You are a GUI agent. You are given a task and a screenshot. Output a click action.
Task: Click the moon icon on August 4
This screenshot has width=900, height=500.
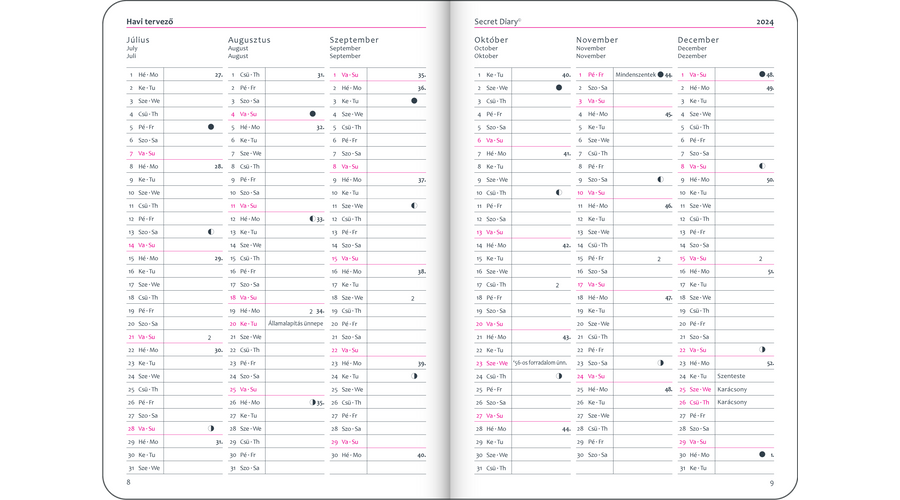(312, 114)
